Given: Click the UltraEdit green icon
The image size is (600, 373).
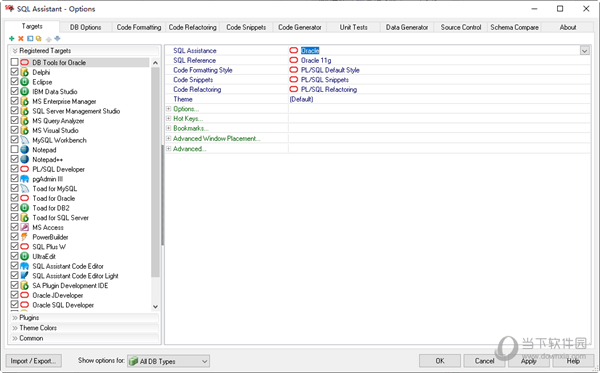Looking at the screenshot, I should point(24,256).
